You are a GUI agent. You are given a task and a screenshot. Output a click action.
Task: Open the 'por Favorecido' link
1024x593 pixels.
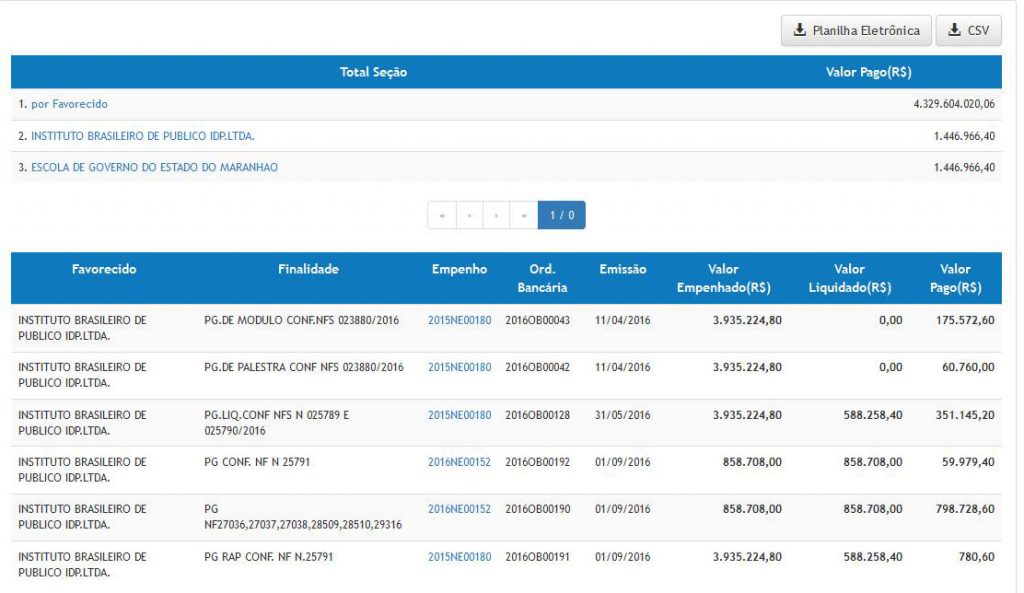pos(69,104)
